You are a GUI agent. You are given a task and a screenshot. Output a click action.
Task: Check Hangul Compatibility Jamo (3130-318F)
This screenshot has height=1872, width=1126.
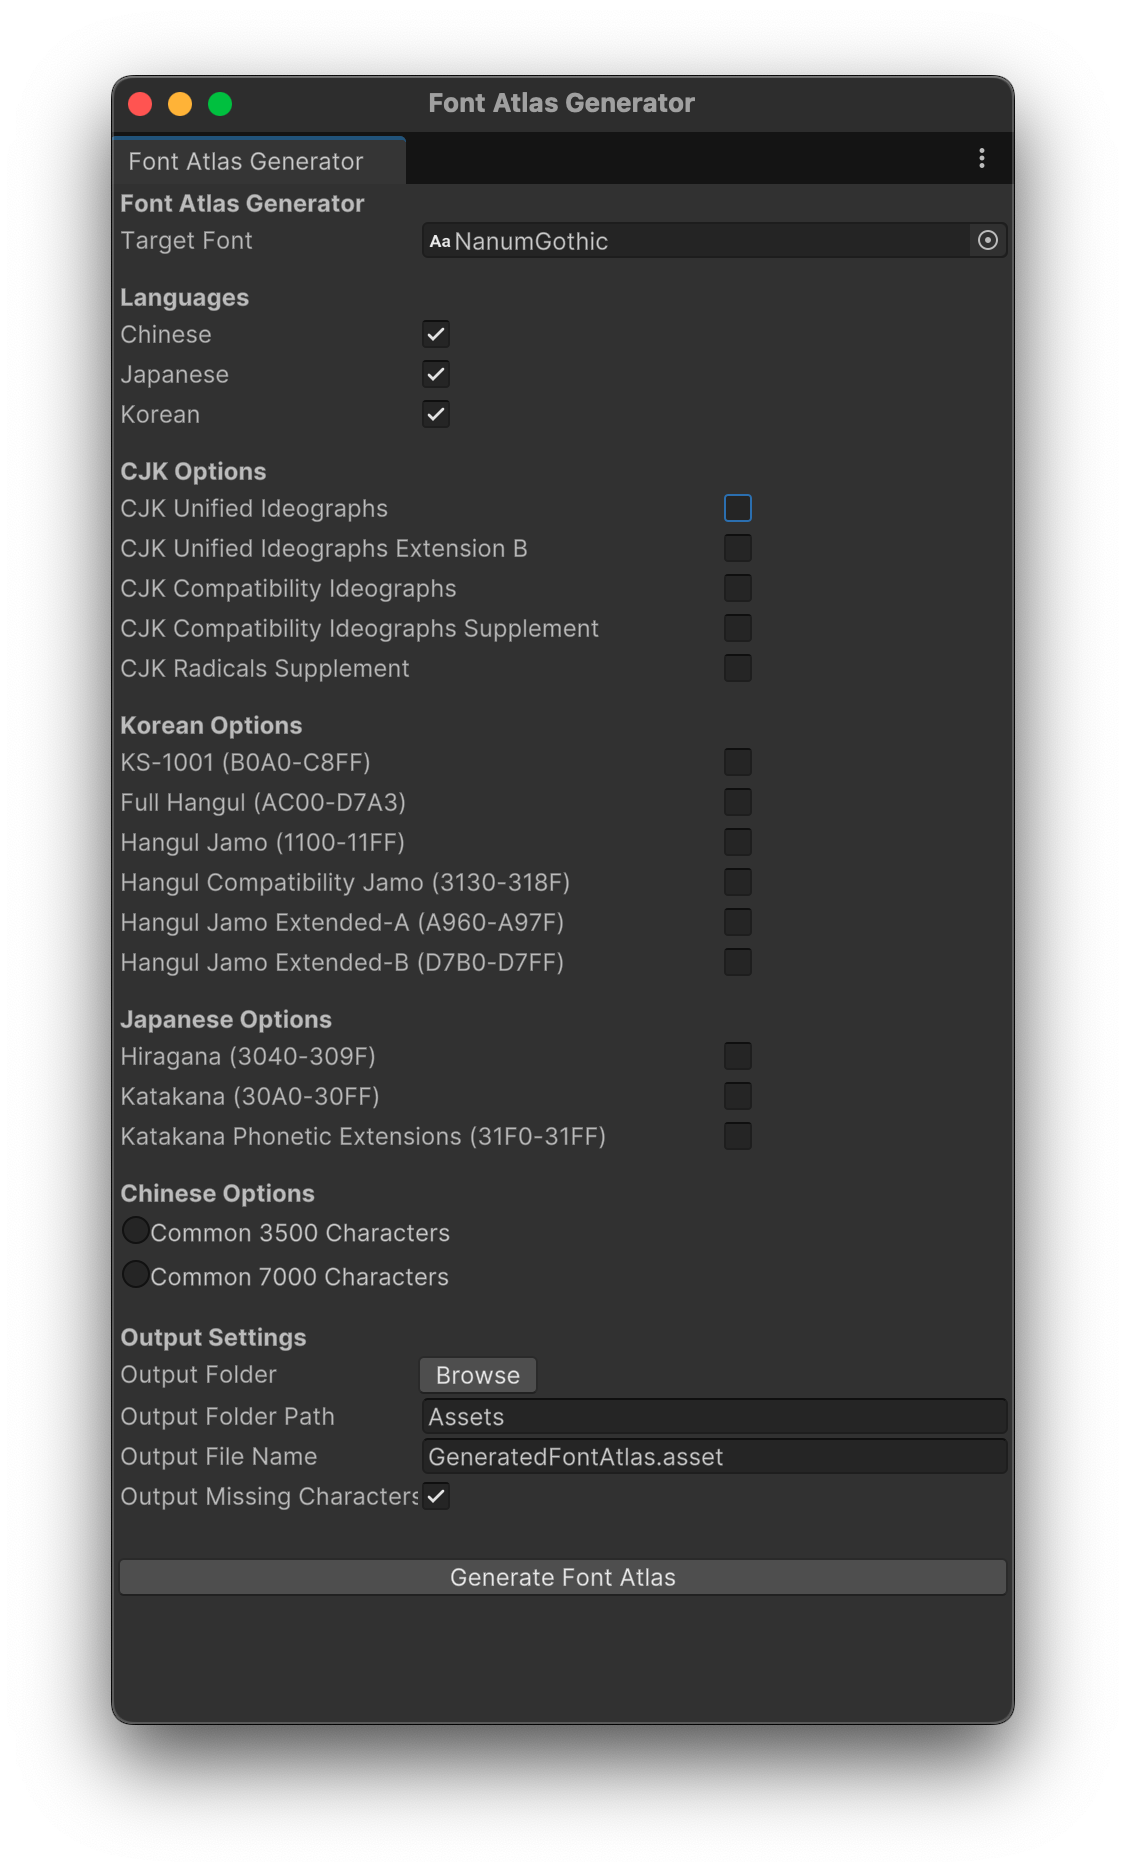point(738,882)
